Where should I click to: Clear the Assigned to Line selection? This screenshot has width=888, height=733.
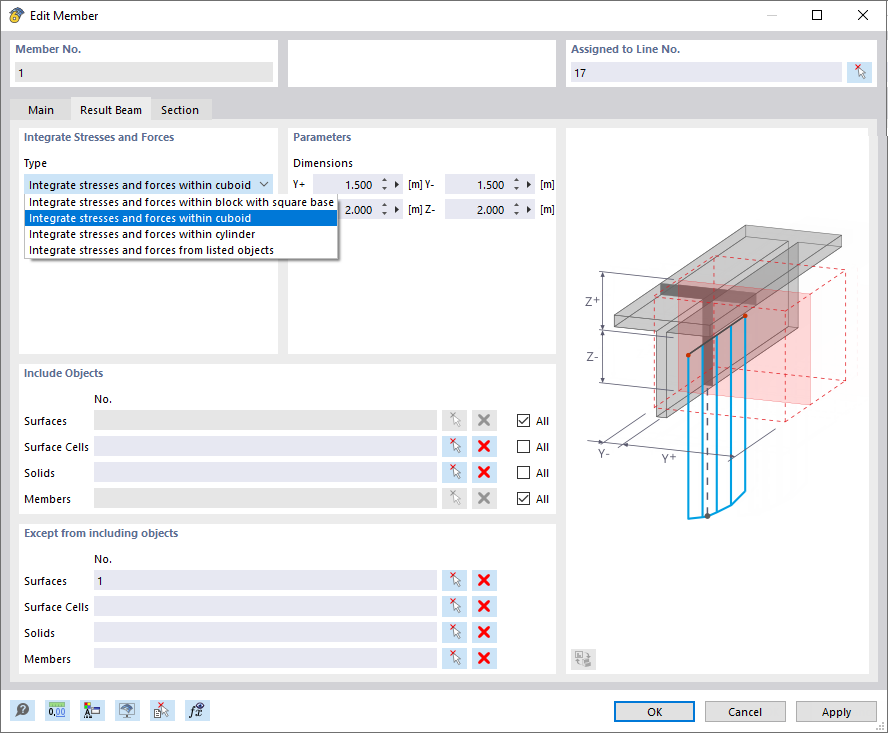(x=859, y=71)
